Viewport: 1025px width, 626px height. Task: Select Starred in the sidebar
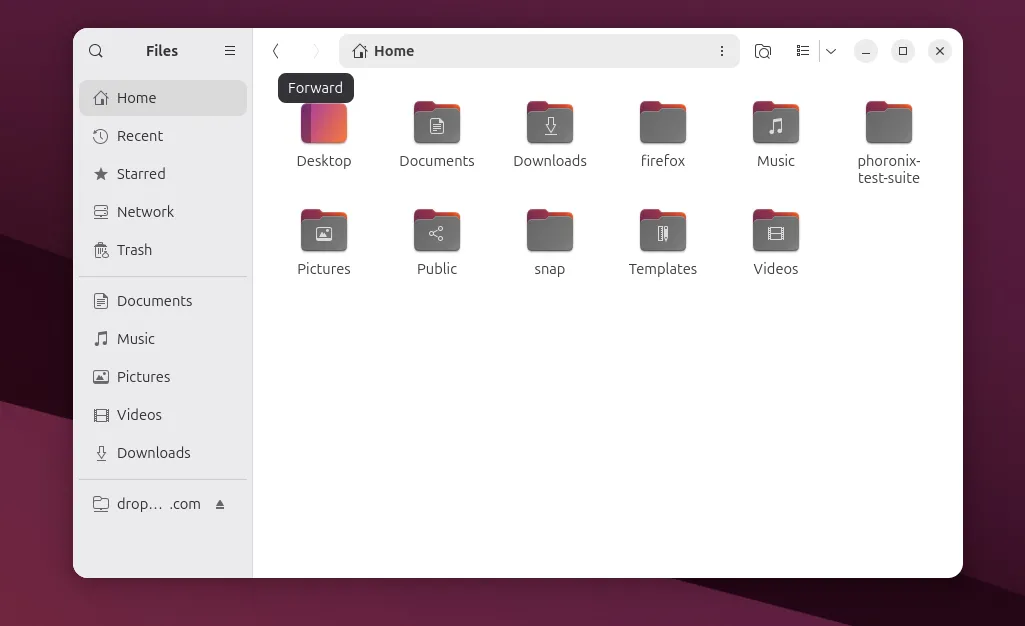tap(140, 174)
